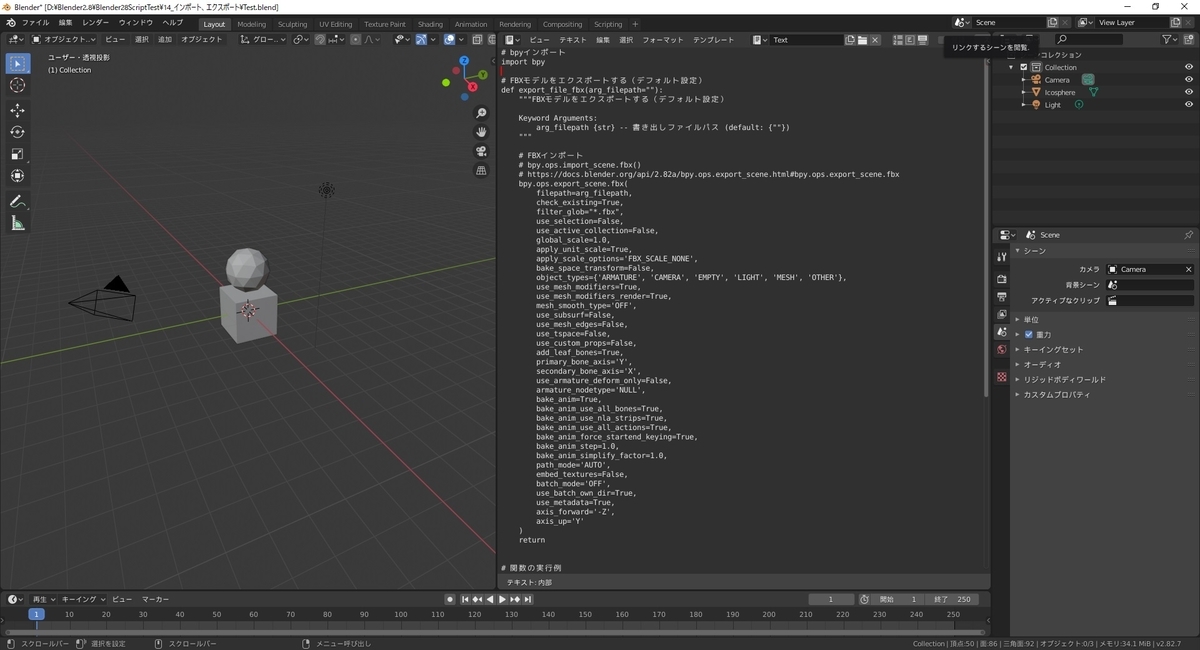Expand the 単位 (Units) panel
1200x650 pixels.
(x=1030, y=320)
